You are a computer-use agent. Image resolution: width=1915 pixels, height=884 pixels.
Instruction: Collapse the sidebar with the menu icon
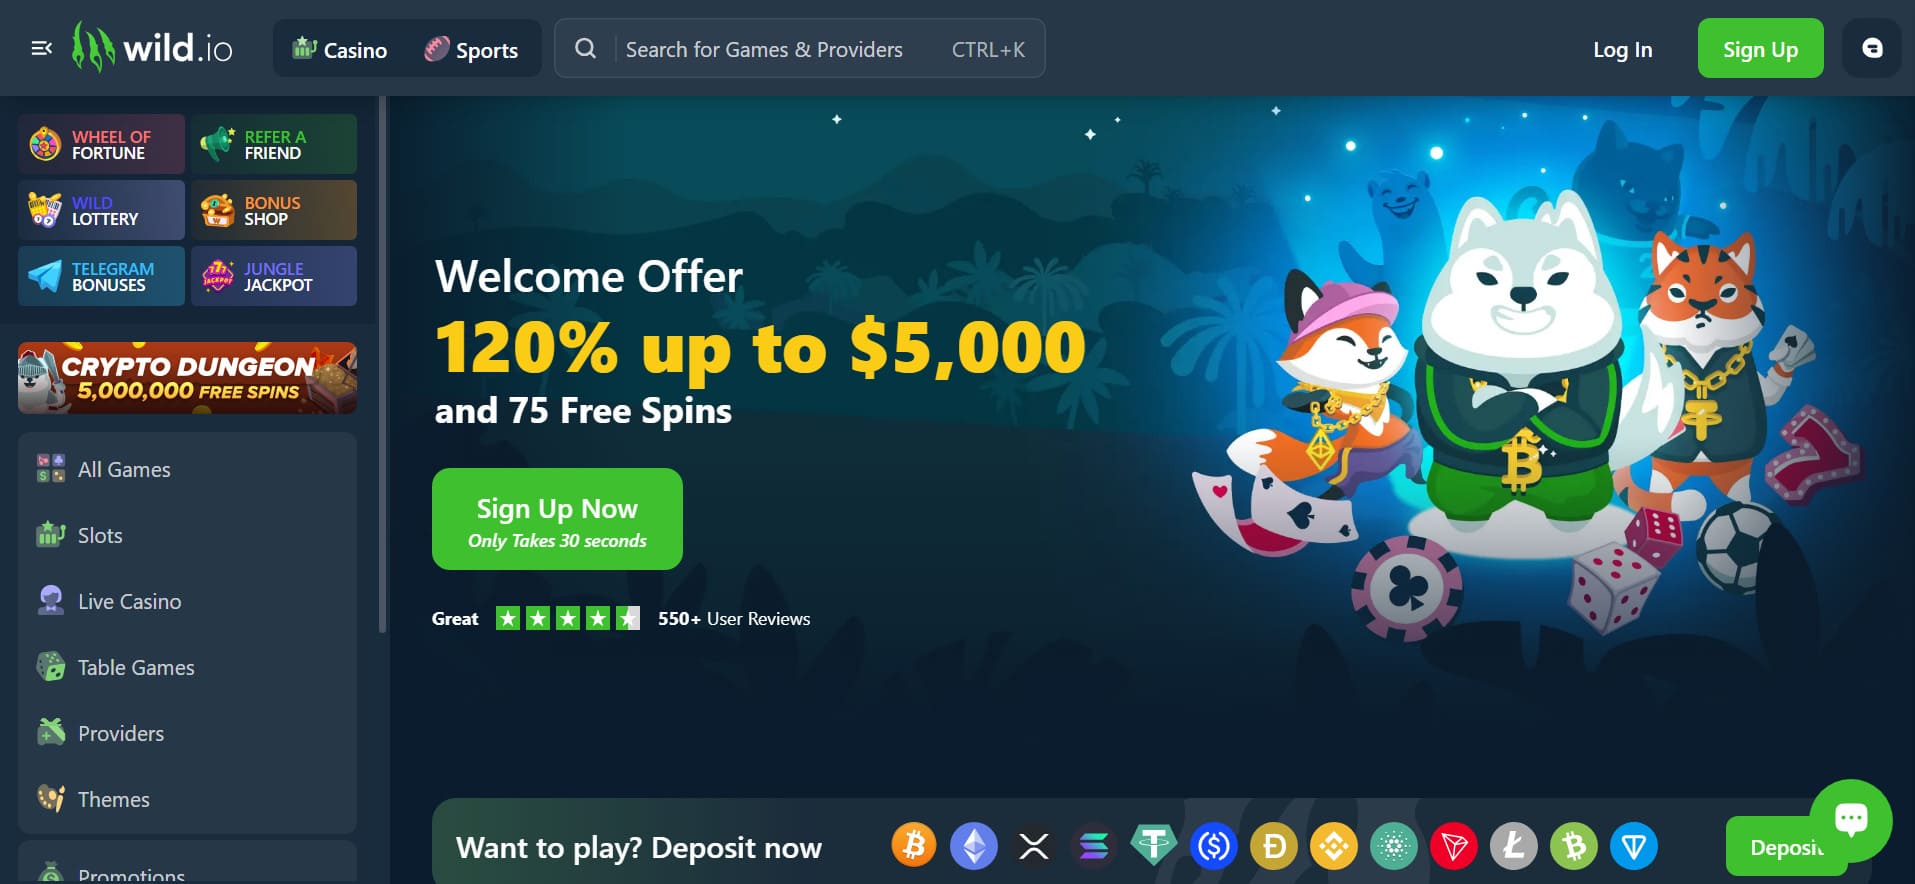click(42, 48)
